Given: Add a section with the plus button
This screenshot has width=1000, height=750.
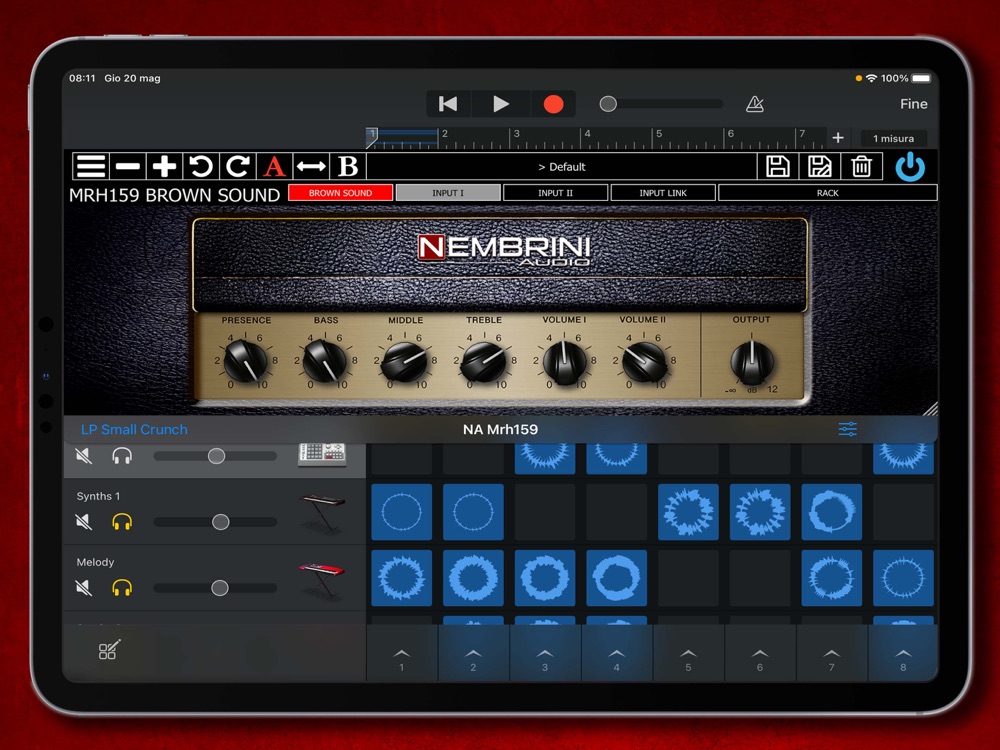Looking at the screenshot, I should click(838, 138).
